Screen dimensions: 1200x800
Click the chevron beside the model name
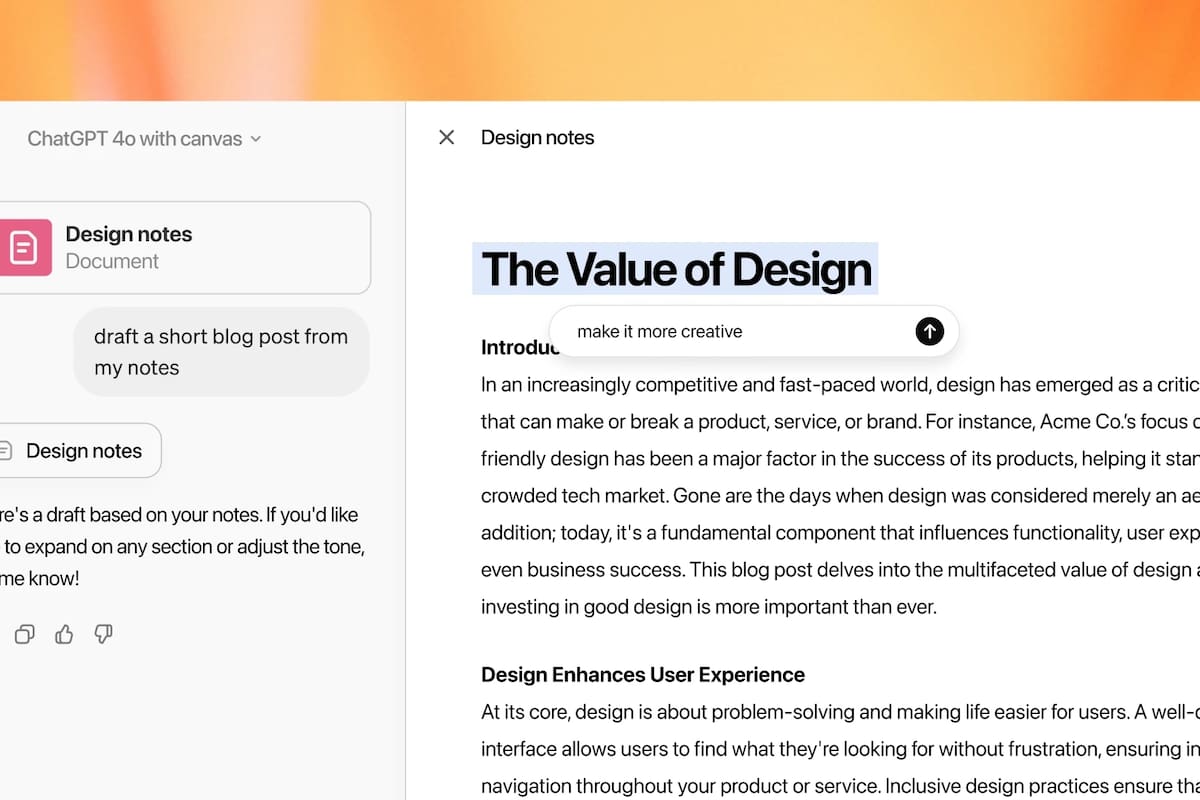coord(256,139)
